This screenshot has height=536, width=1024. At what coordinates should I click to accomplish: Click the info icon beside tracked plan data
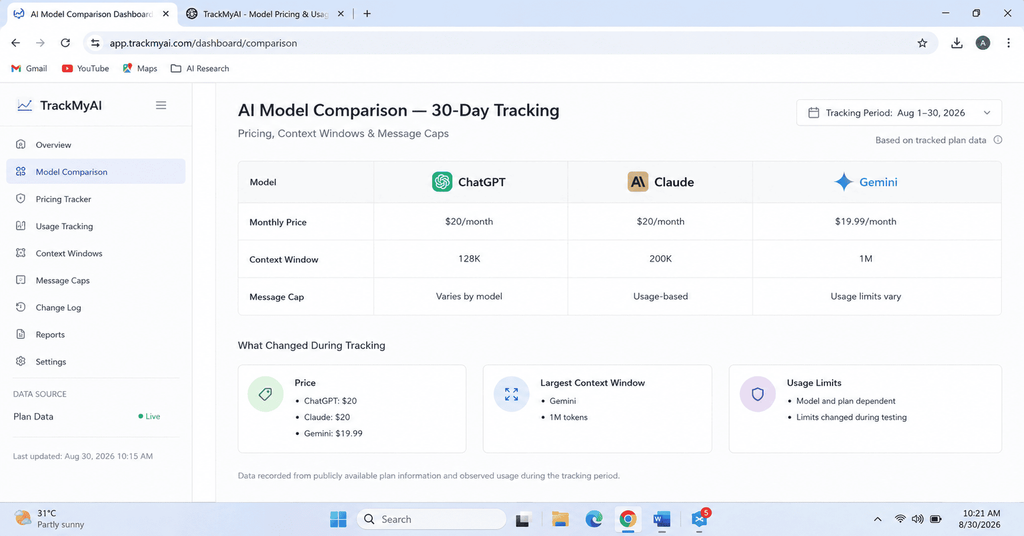(998, 140)
